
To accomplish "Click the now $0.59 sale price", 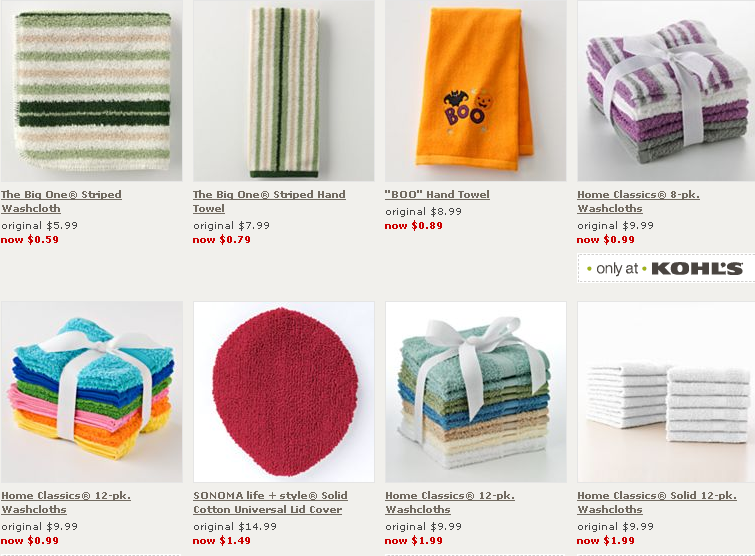I will pos(29,240).
